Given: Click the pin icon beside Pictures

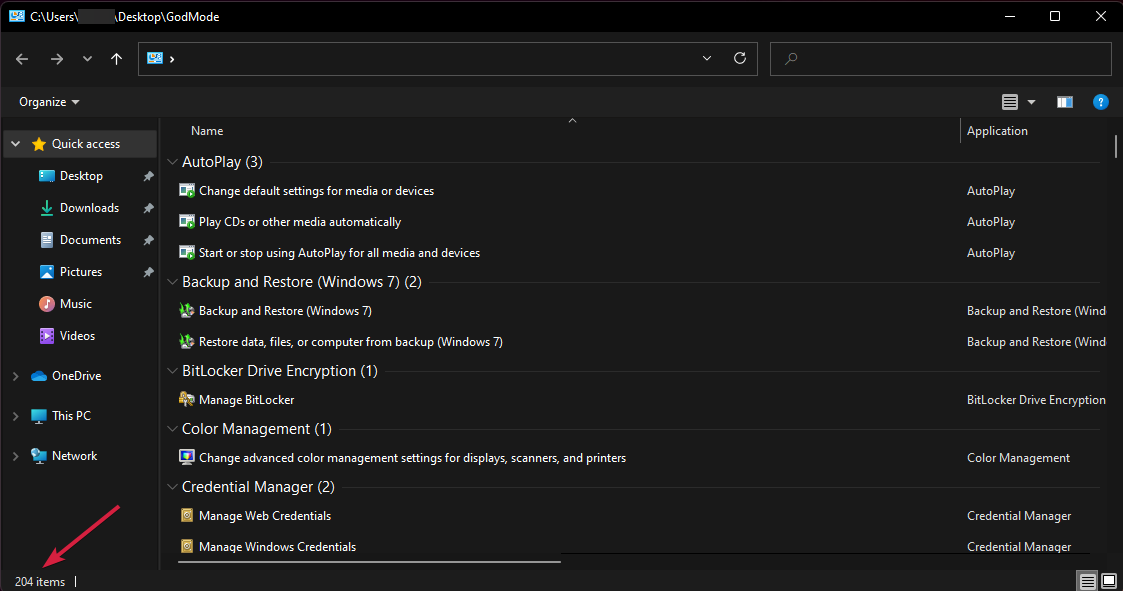Looking at the screenshot, I should coord(148,272).
